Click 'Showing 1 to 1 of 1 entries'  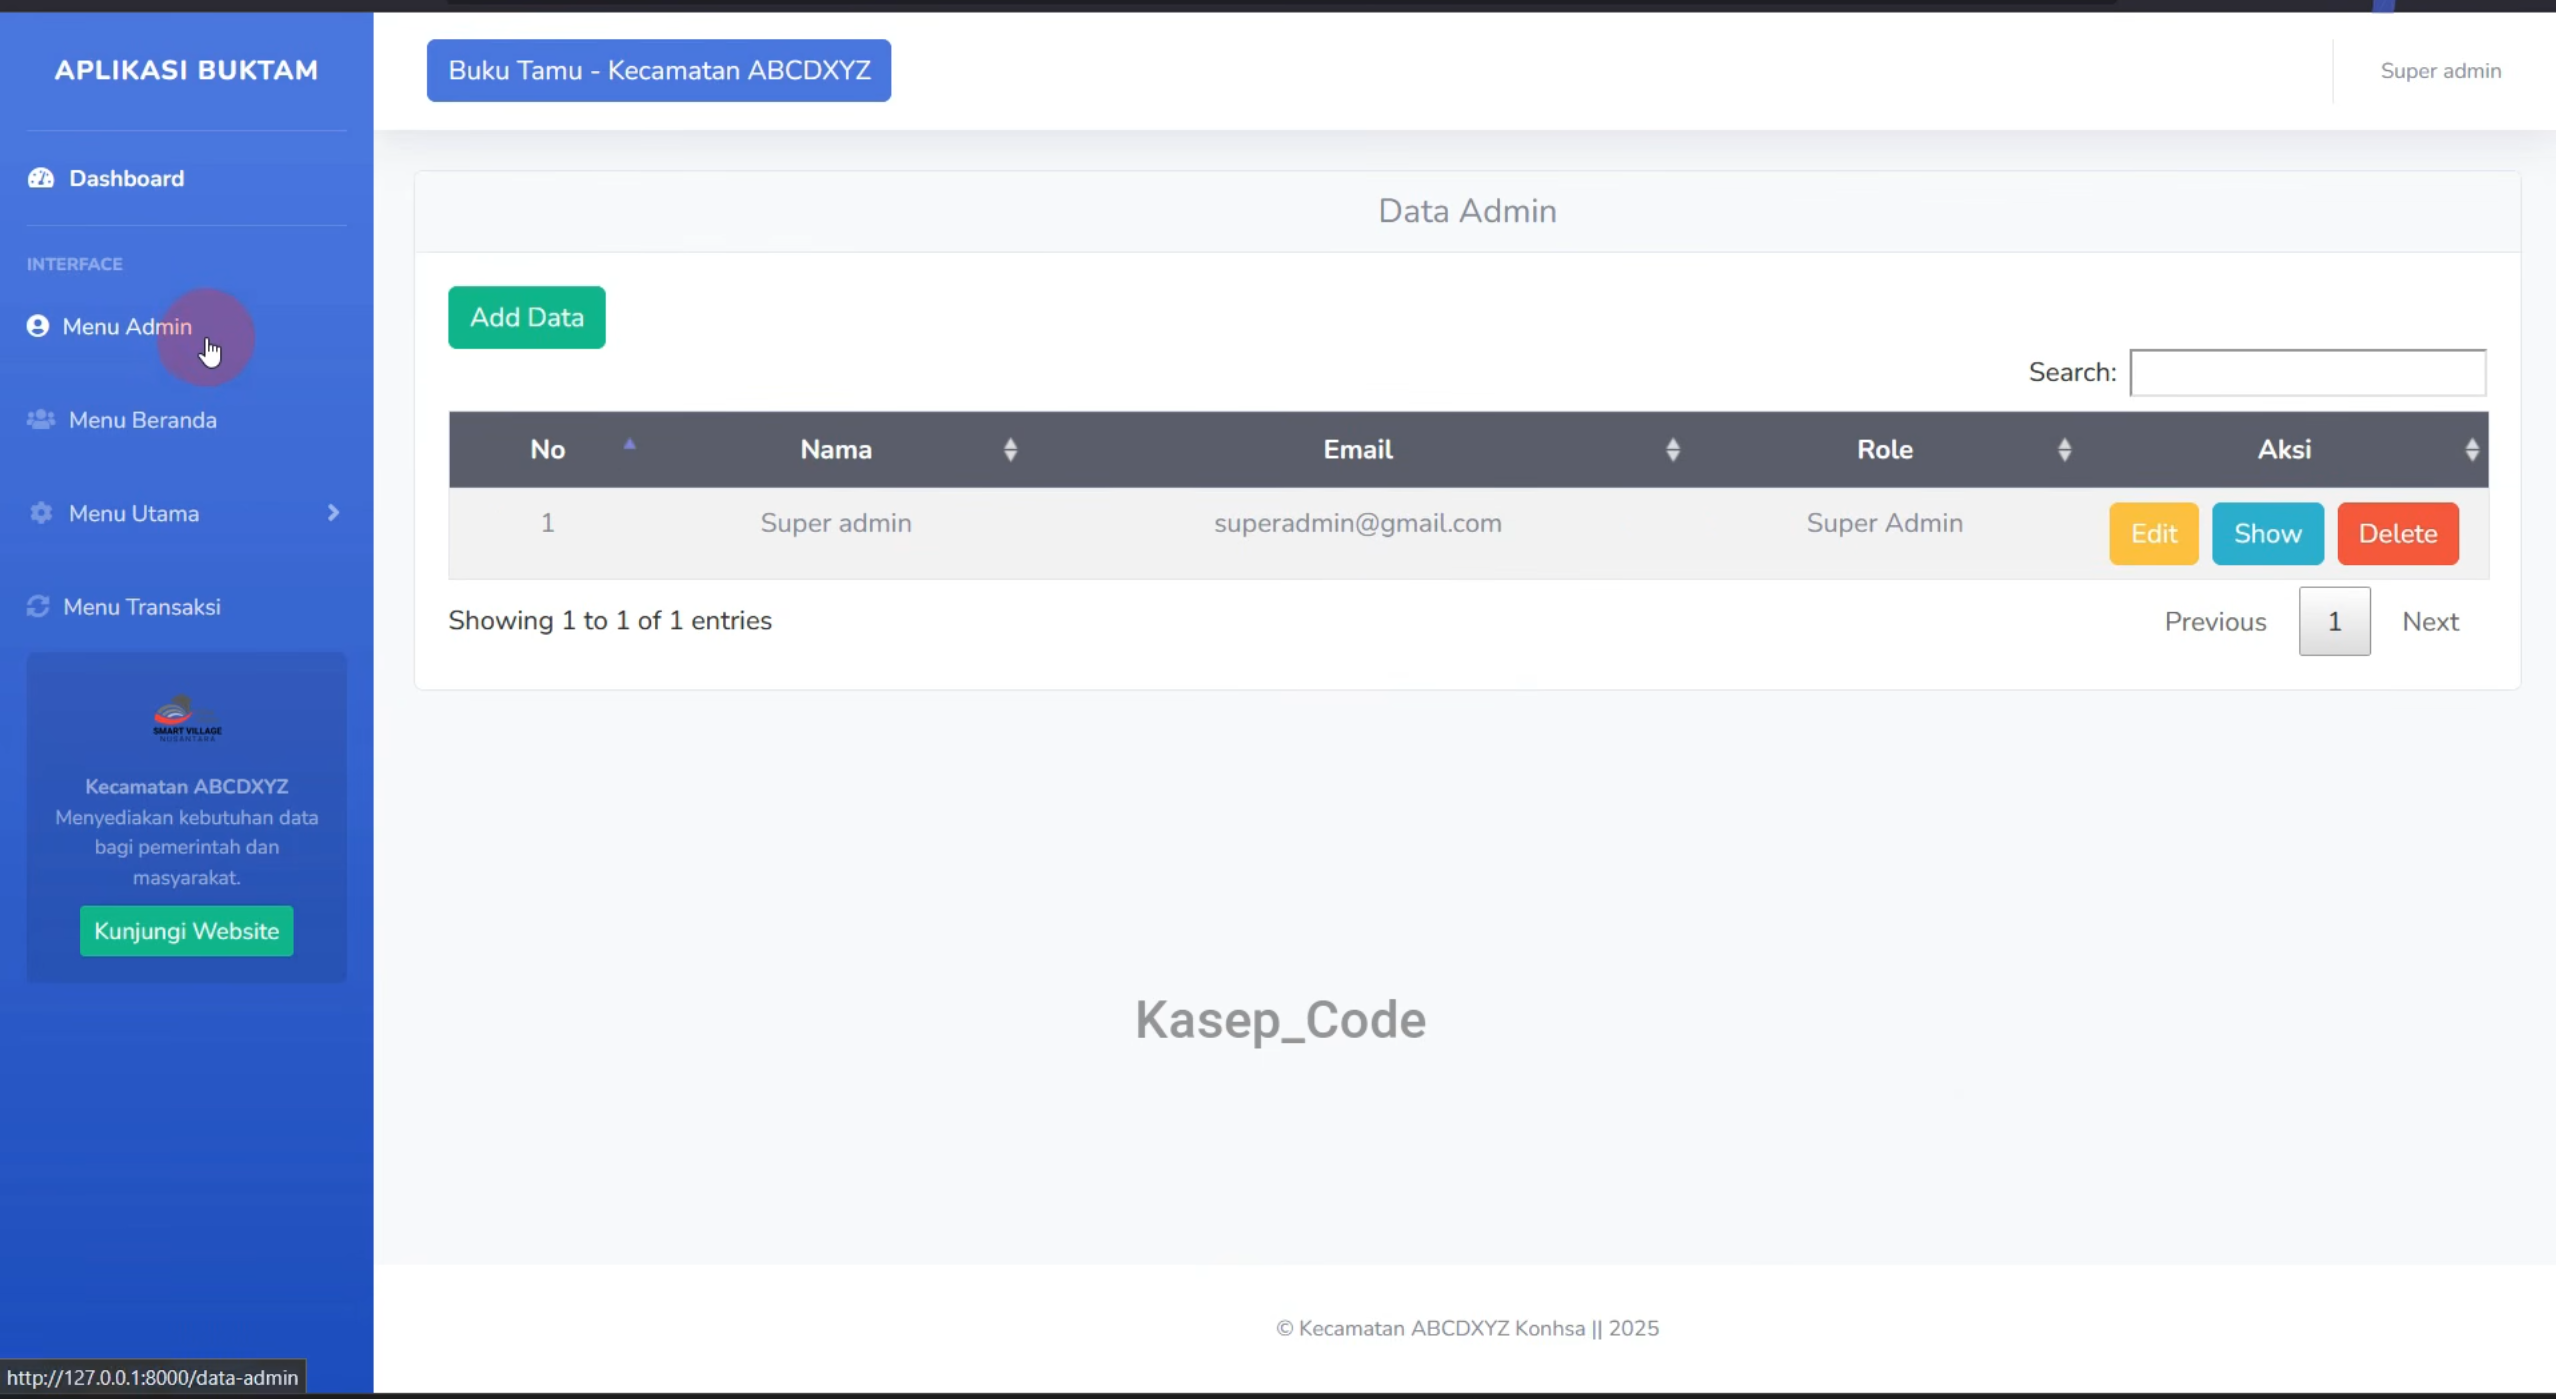(610, 620)
